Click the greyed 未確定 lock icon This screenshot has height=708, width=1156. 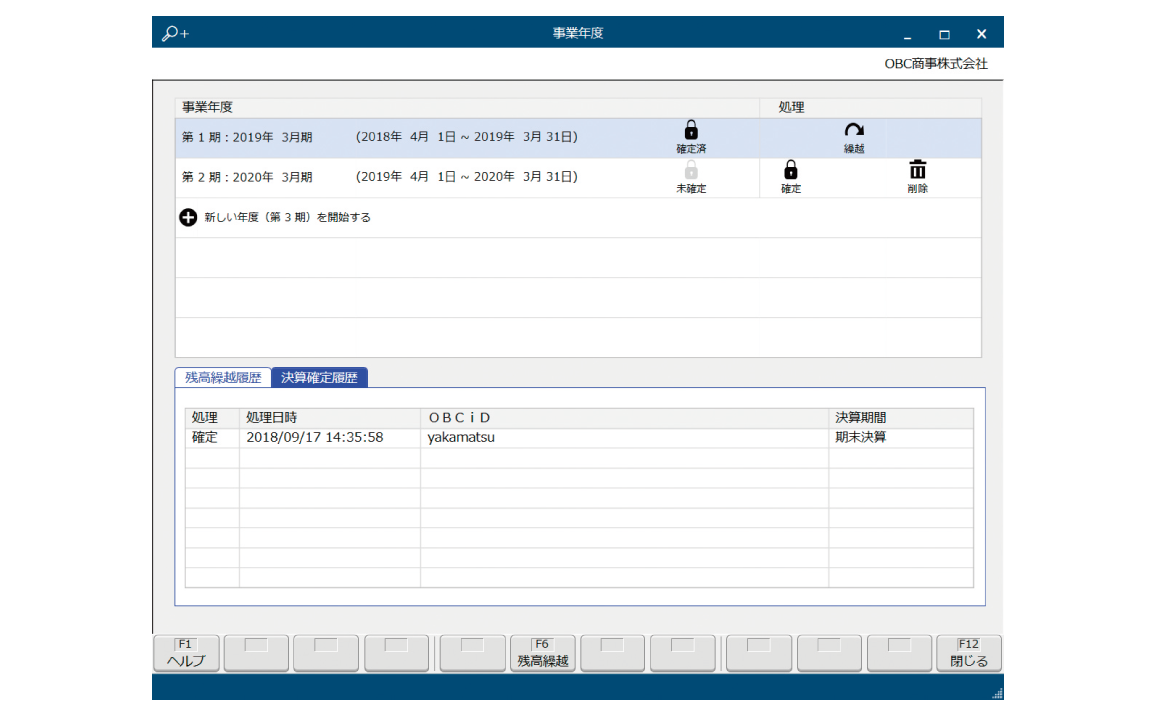point(691,171)
